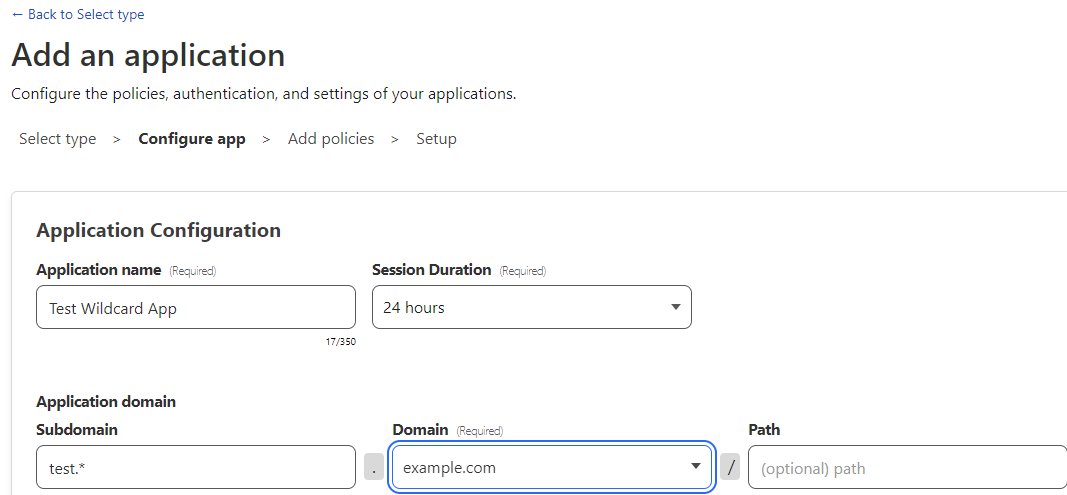Open the Session Duration '24 hours' dropdown
1067x495 pixels.
[x=532, y=307]
